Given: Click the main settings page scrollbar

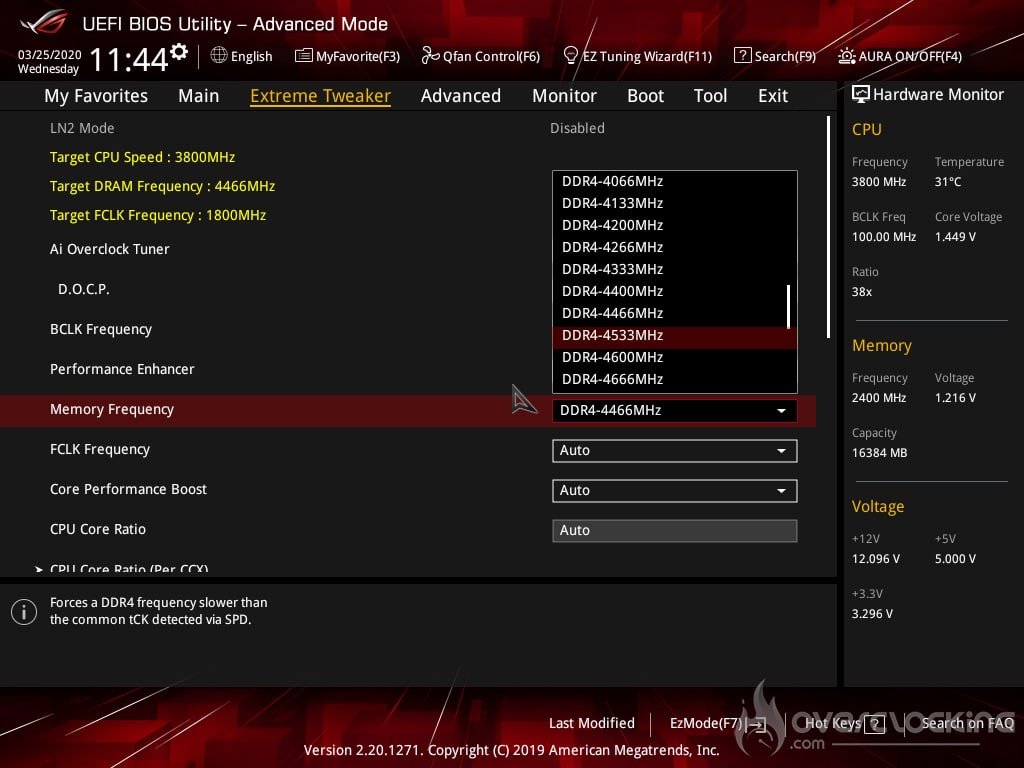Looking at the screenshot, I should (x=829, y=227).
